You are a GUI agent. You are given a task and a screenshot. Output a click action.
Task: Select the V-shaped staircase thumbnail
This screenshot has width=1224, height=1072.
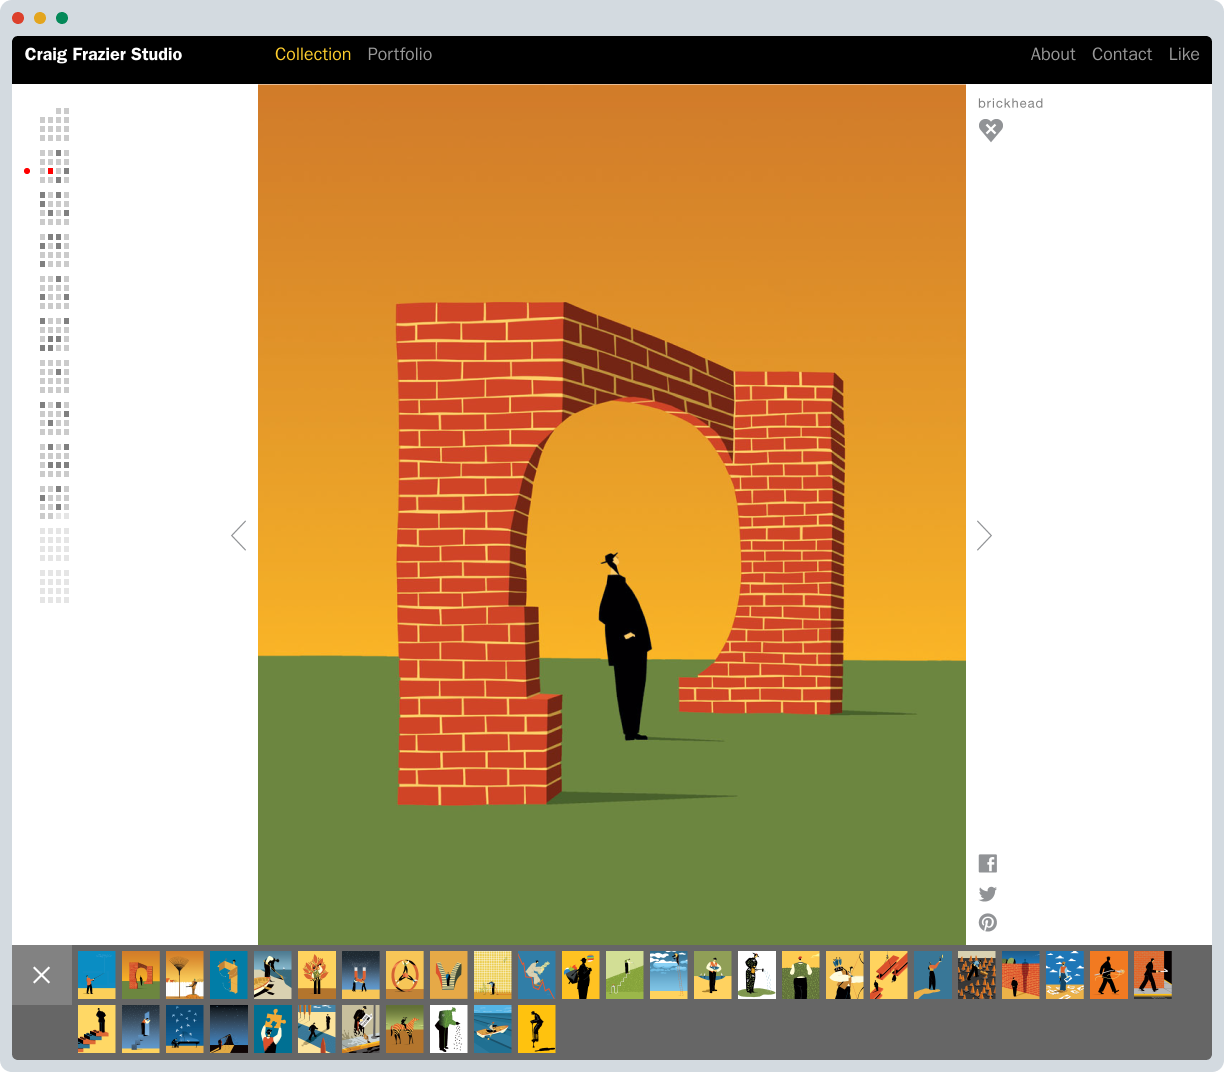[449, 975]
